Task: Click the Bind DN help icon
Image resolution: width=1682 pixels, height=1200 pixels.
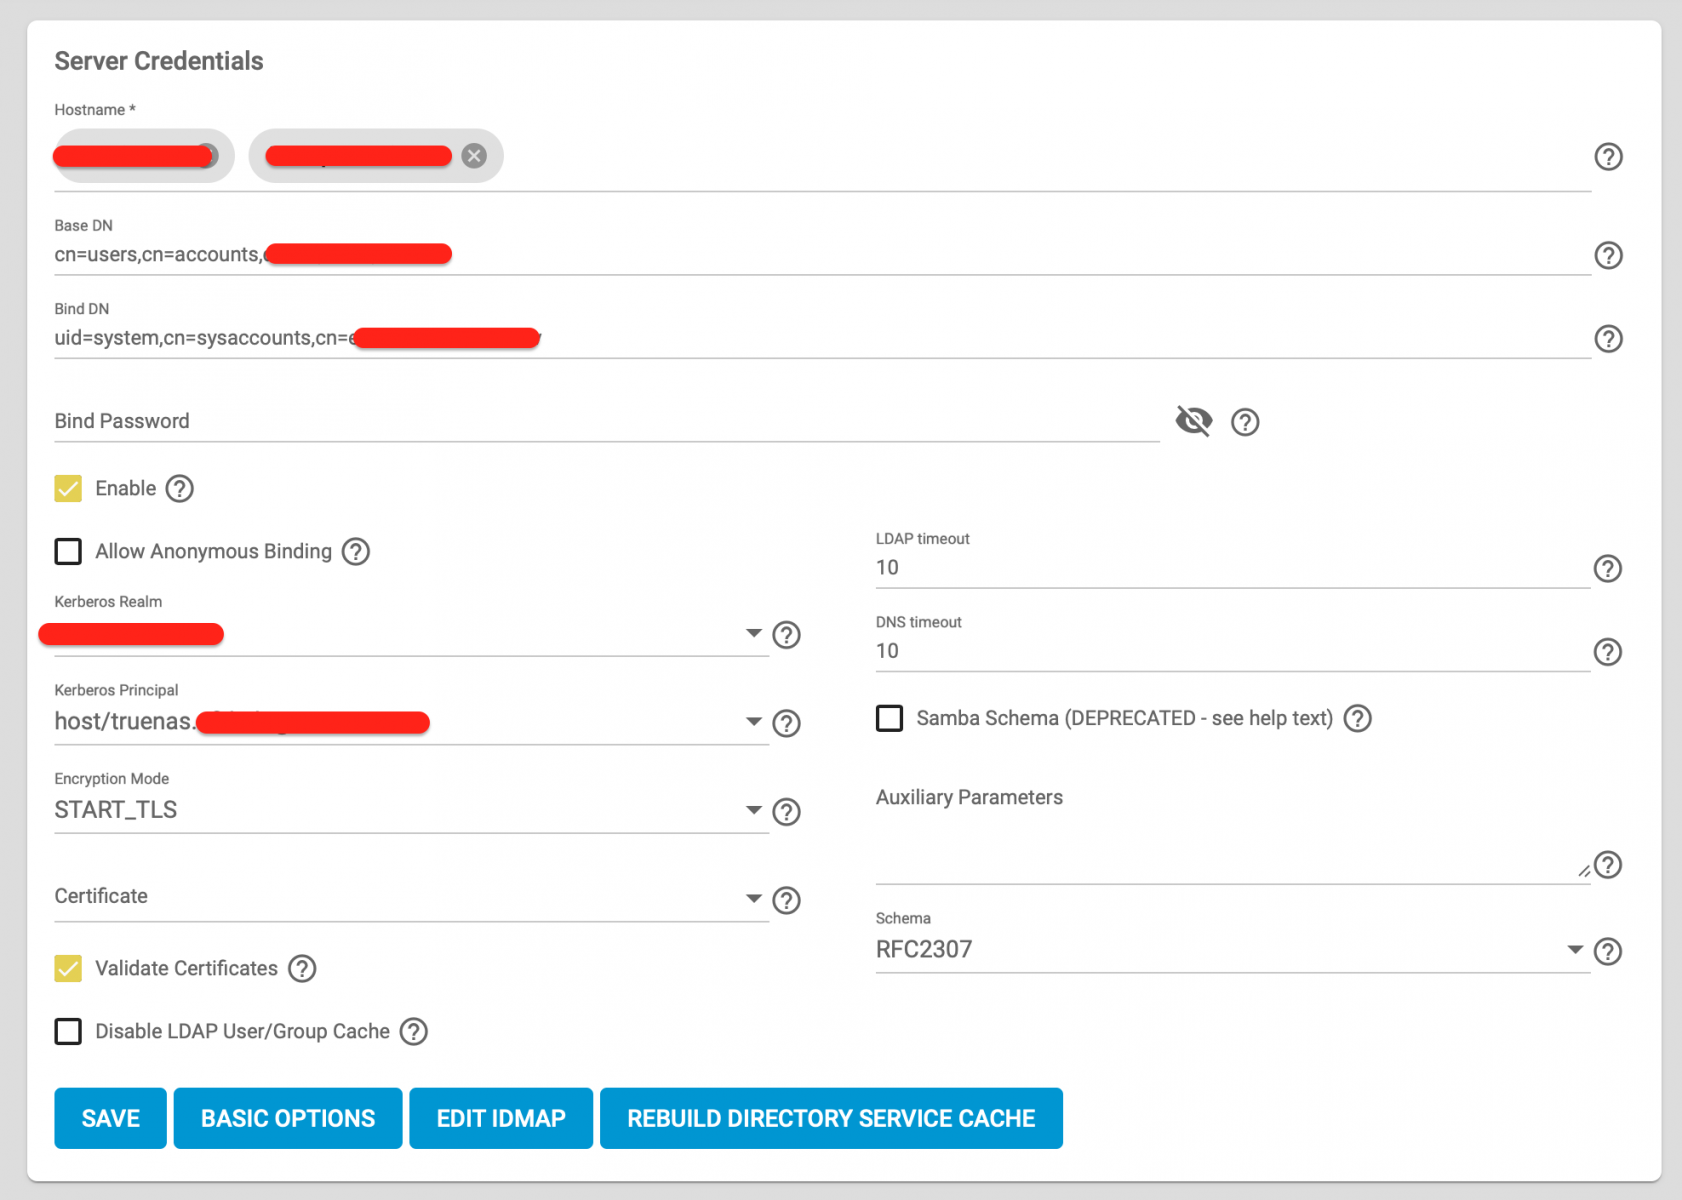Action: (x=1608, y=339)
